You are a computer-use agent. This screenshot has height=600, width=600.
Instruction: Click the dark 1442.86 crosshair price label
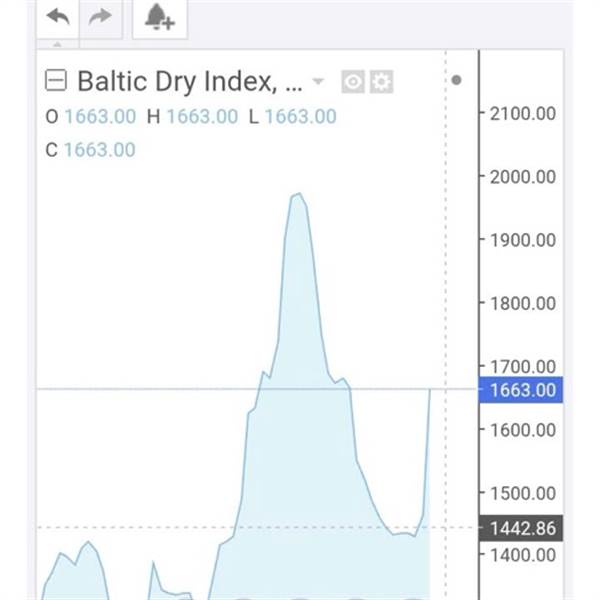[x=521, y=528]
